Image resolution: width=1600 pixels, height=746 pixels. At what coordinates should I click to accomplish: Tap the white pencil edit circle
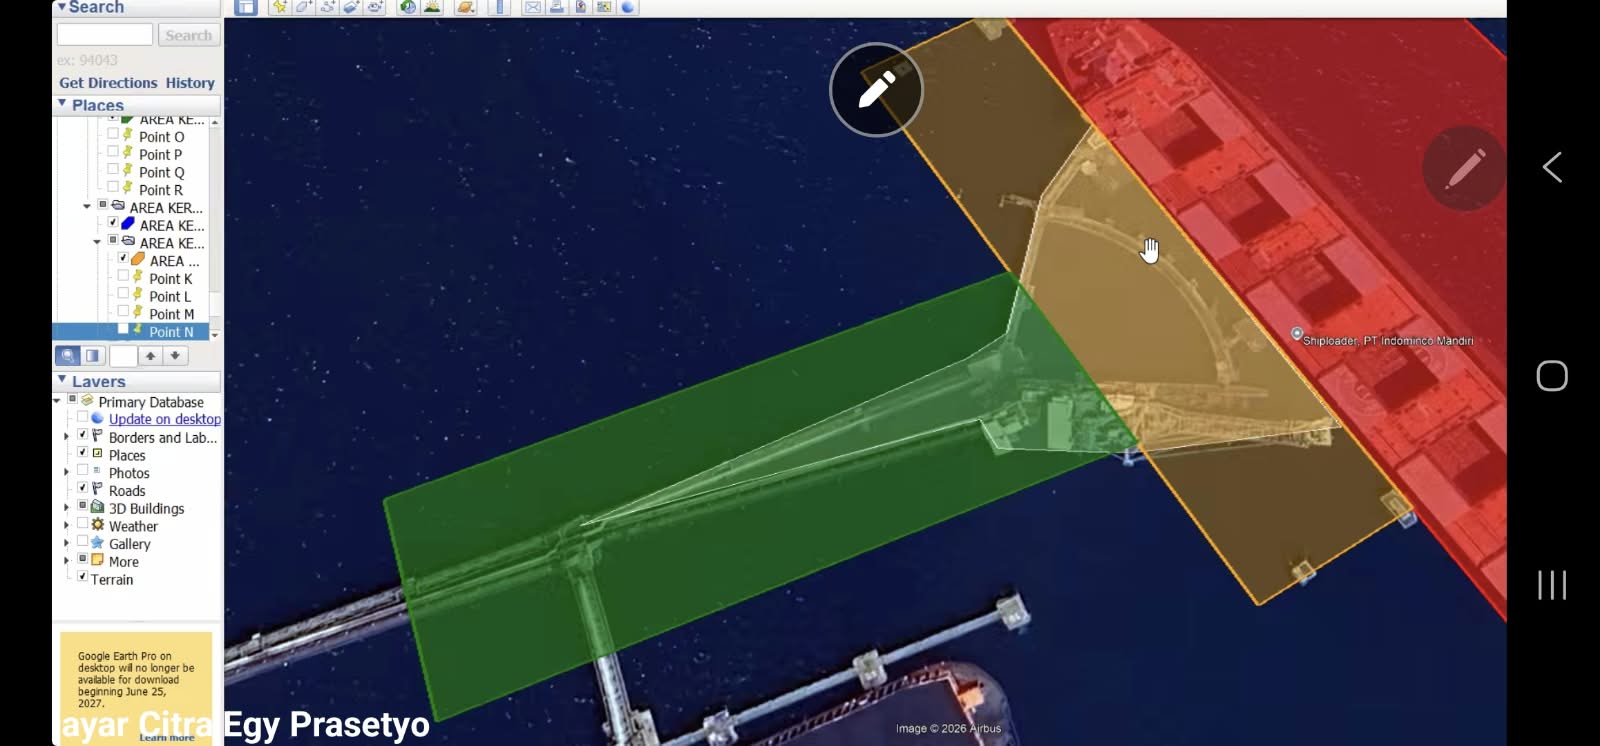click(x=876, y=90)
